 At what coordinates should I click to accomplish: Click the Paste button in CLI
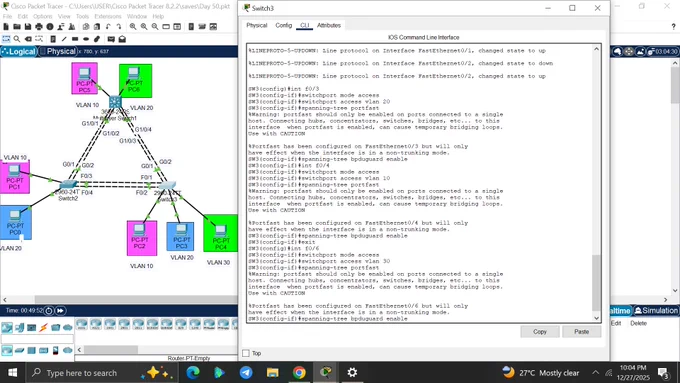coord(582,332)
